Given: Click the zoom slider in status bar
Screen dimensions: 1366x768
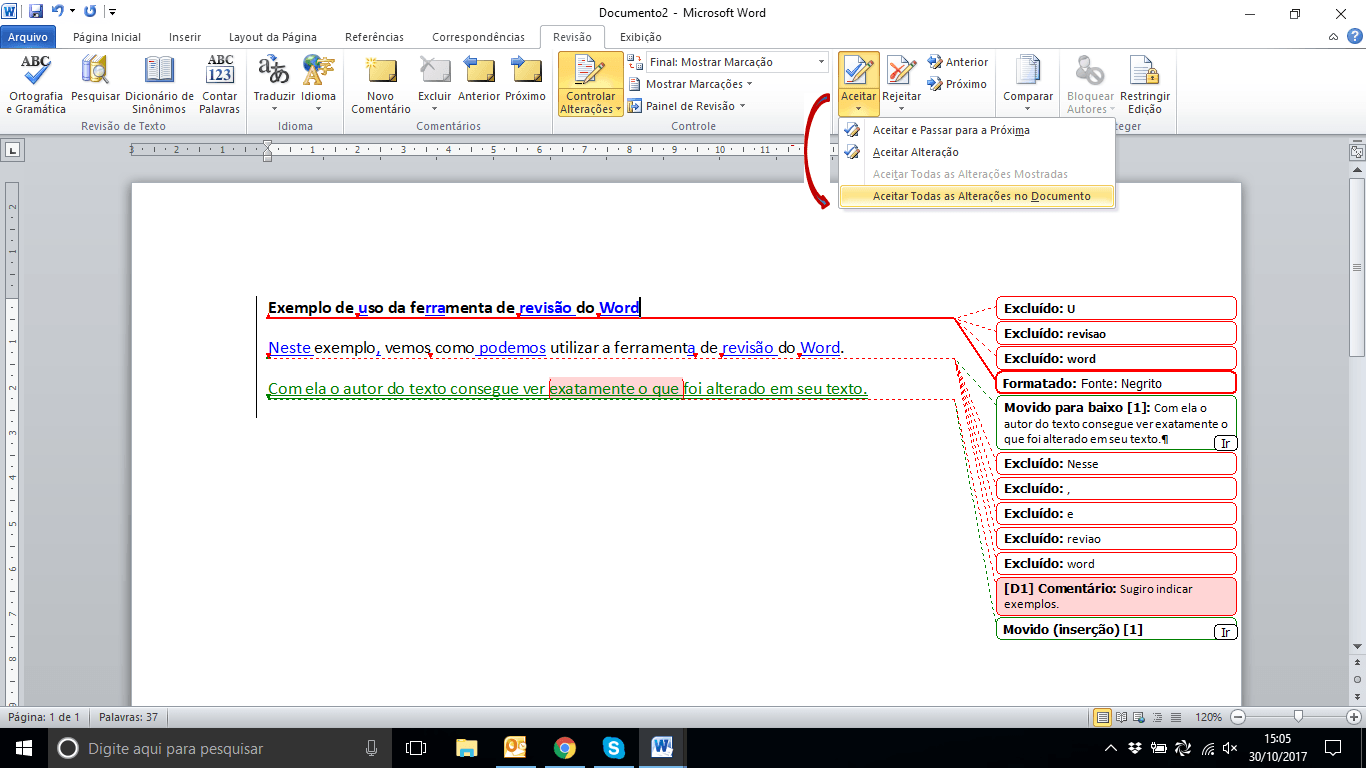Looking at the screenshot, I should point(1298,717).
